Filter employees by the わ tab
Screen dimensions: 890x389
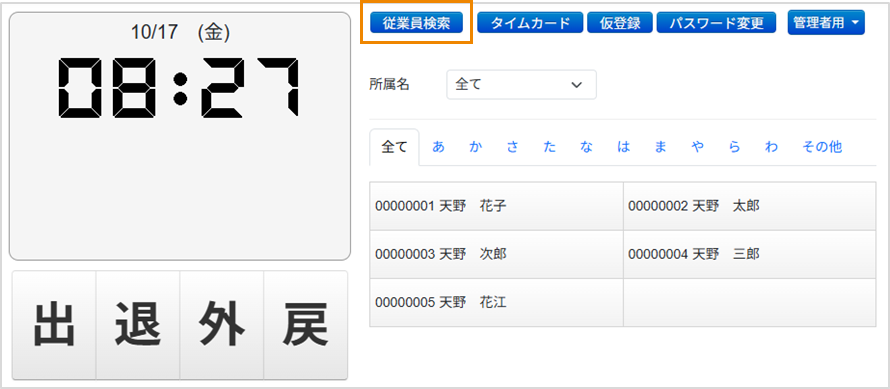tap(771, 147)
